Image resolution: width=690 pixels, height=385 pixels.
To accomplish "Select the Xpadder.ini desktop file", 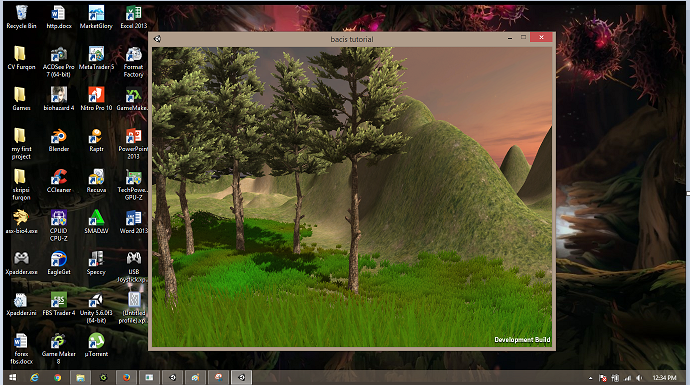I will point(21,304).
